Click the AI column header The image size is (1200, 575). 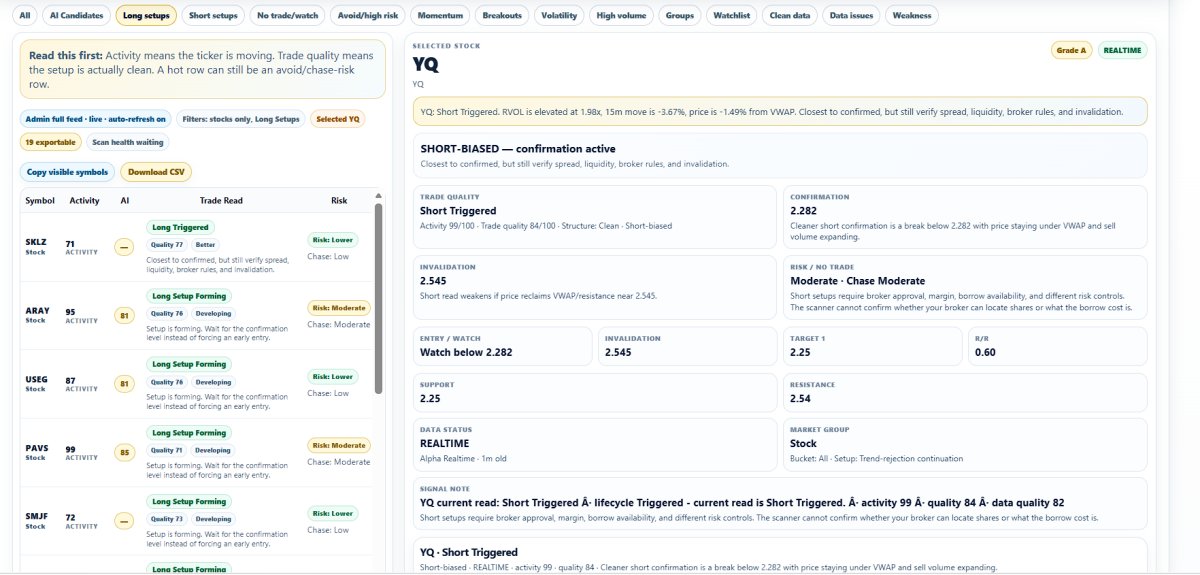pyautogui.click(x=125, y=200)
